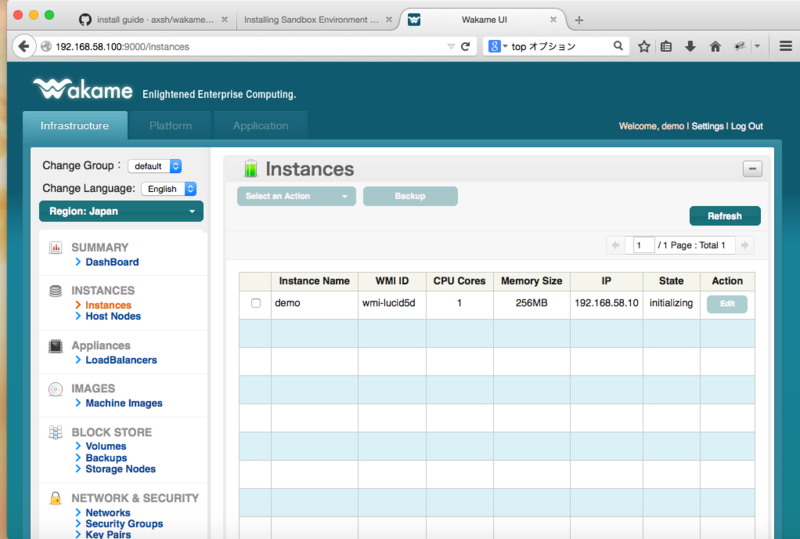Open the Change Group default dropdown
The height and width of the screenshot is (539, 800).
155,166
